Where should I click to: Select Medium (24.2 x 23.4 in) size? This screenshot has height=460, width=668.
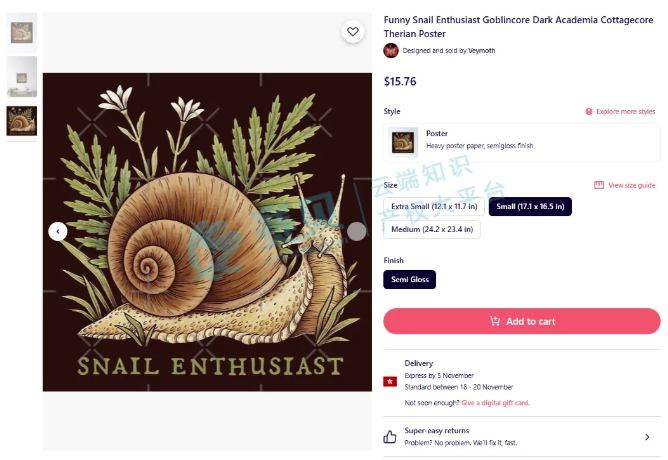point(432,230)
